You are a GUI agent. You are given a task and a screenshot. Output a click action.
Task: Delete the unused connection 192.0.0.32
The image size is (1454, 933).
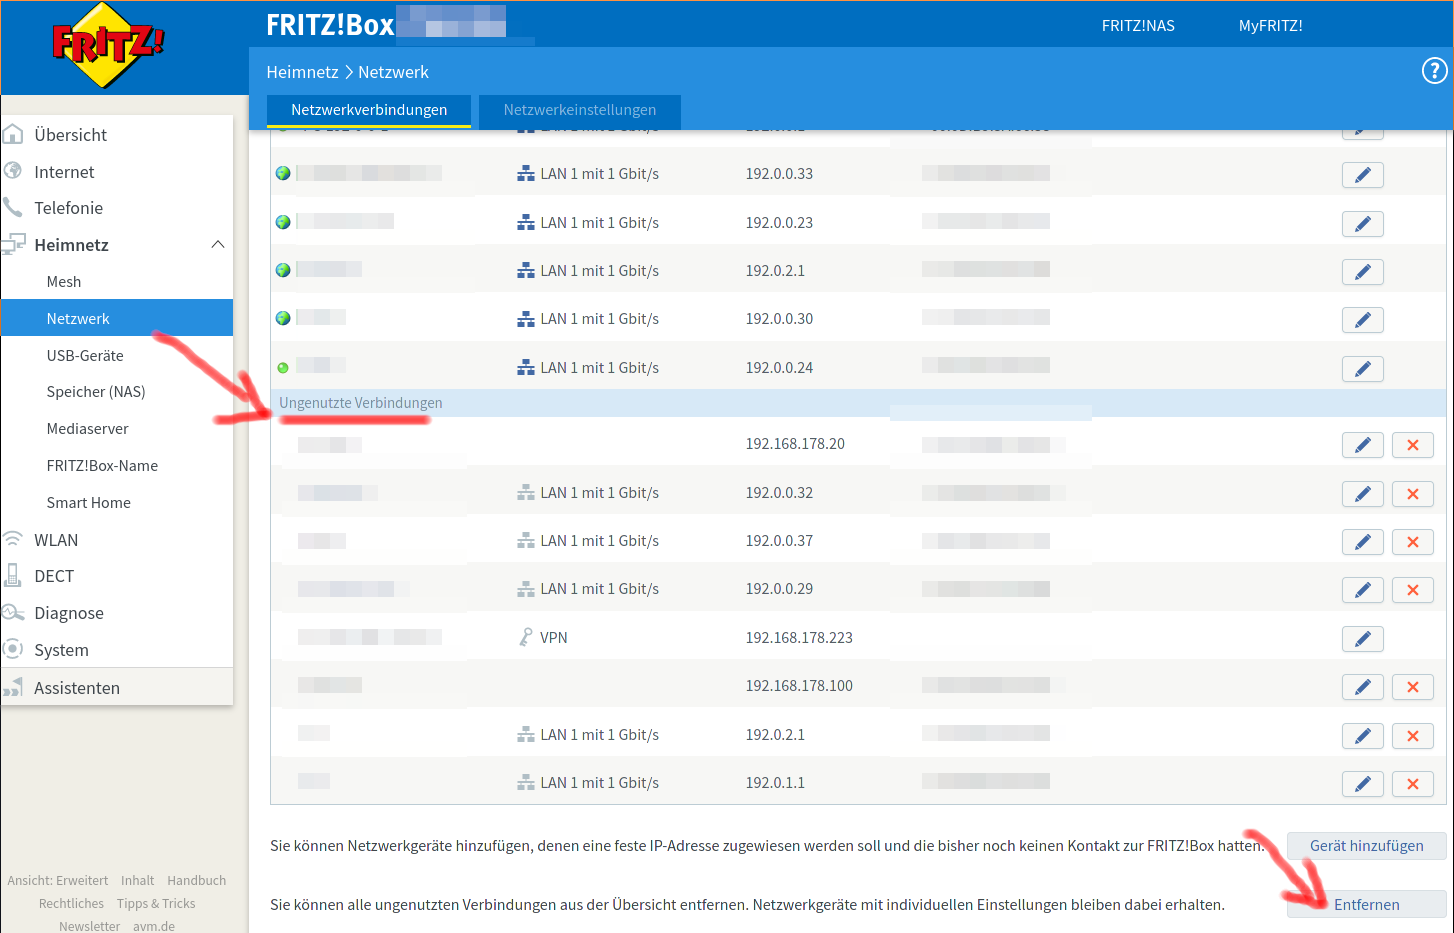point(1412,494)
